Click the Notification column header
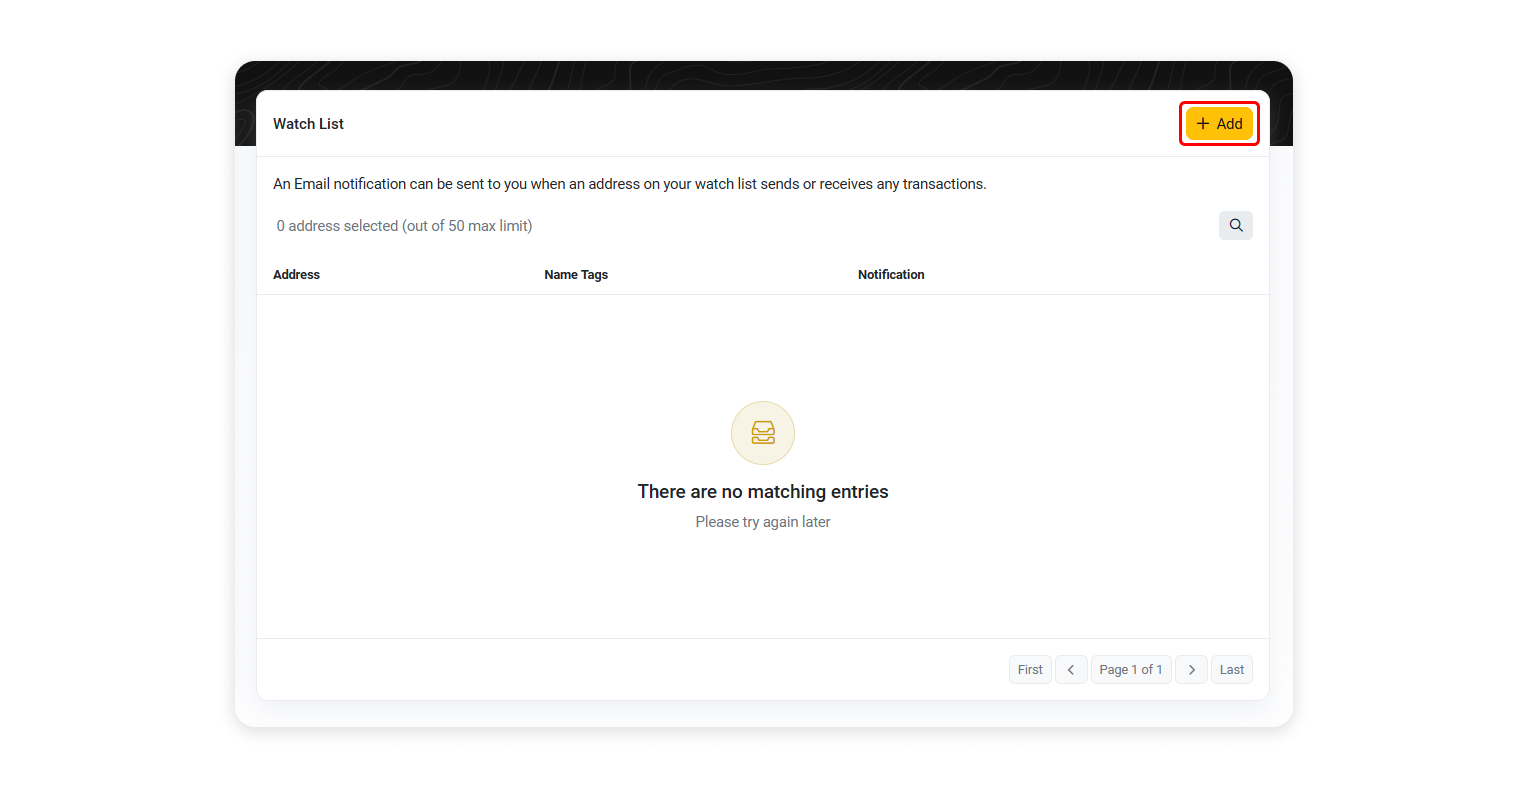 click(x=891, y=275)
